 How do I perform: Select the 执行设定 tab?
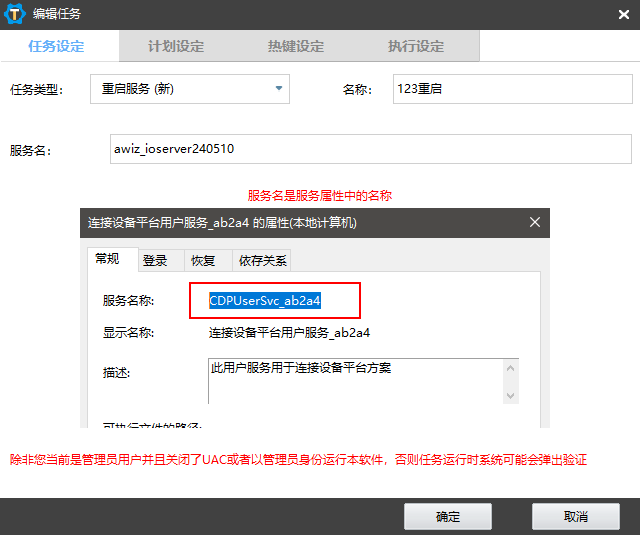coord(416,47)
